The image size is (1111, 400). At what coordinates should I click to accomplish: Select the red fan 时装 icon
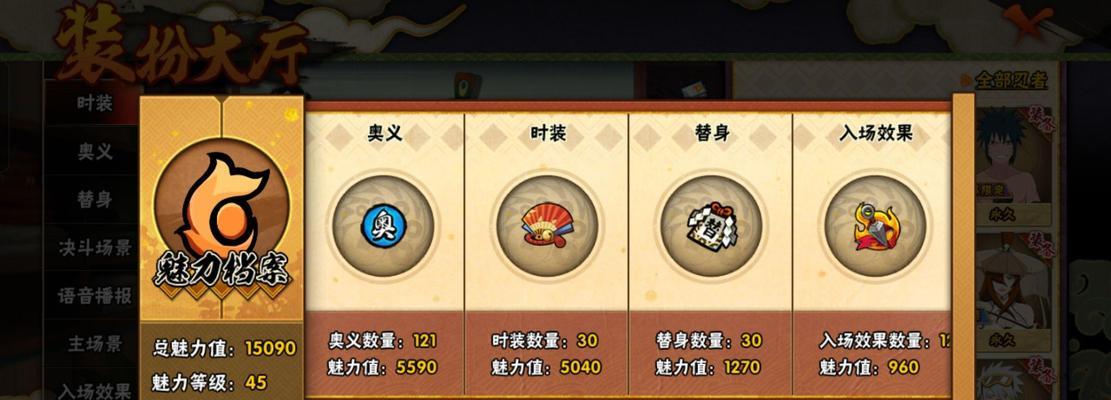pos(547,226)
